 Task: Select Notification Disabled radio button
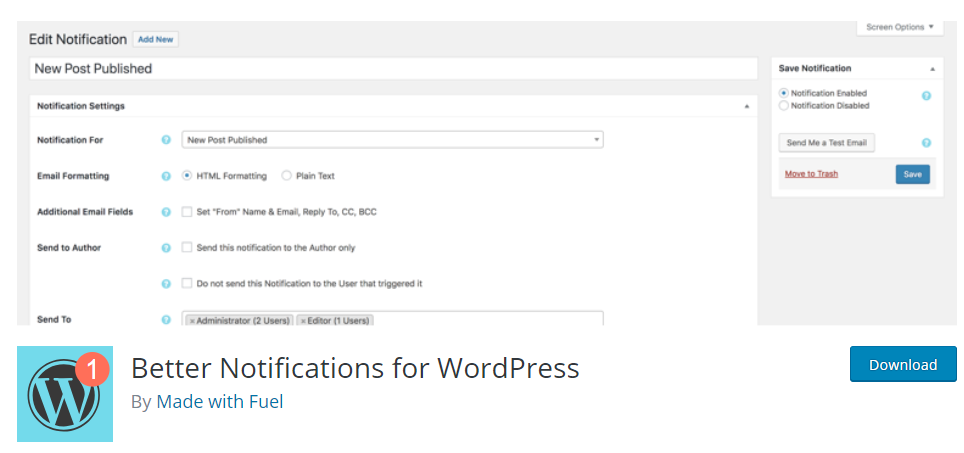click(x=784, y=105)
